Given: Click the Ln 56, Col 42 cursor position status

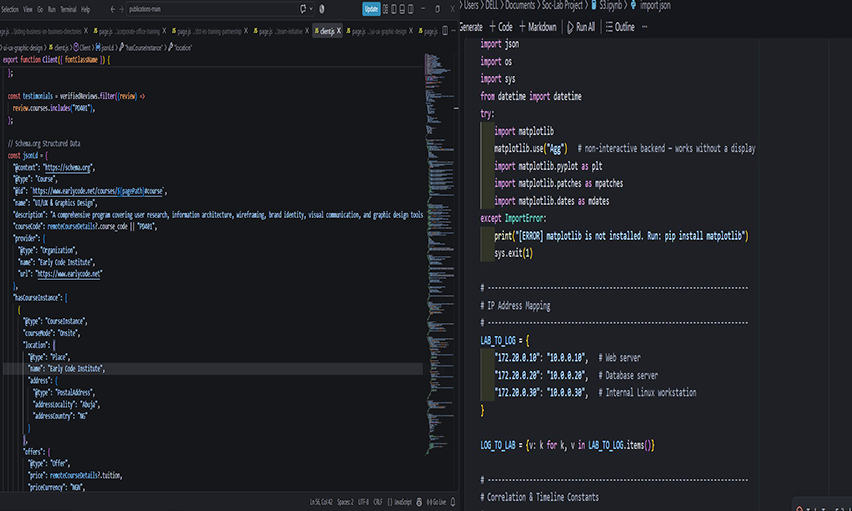Looking at the screenshot, I should (321, 502).
